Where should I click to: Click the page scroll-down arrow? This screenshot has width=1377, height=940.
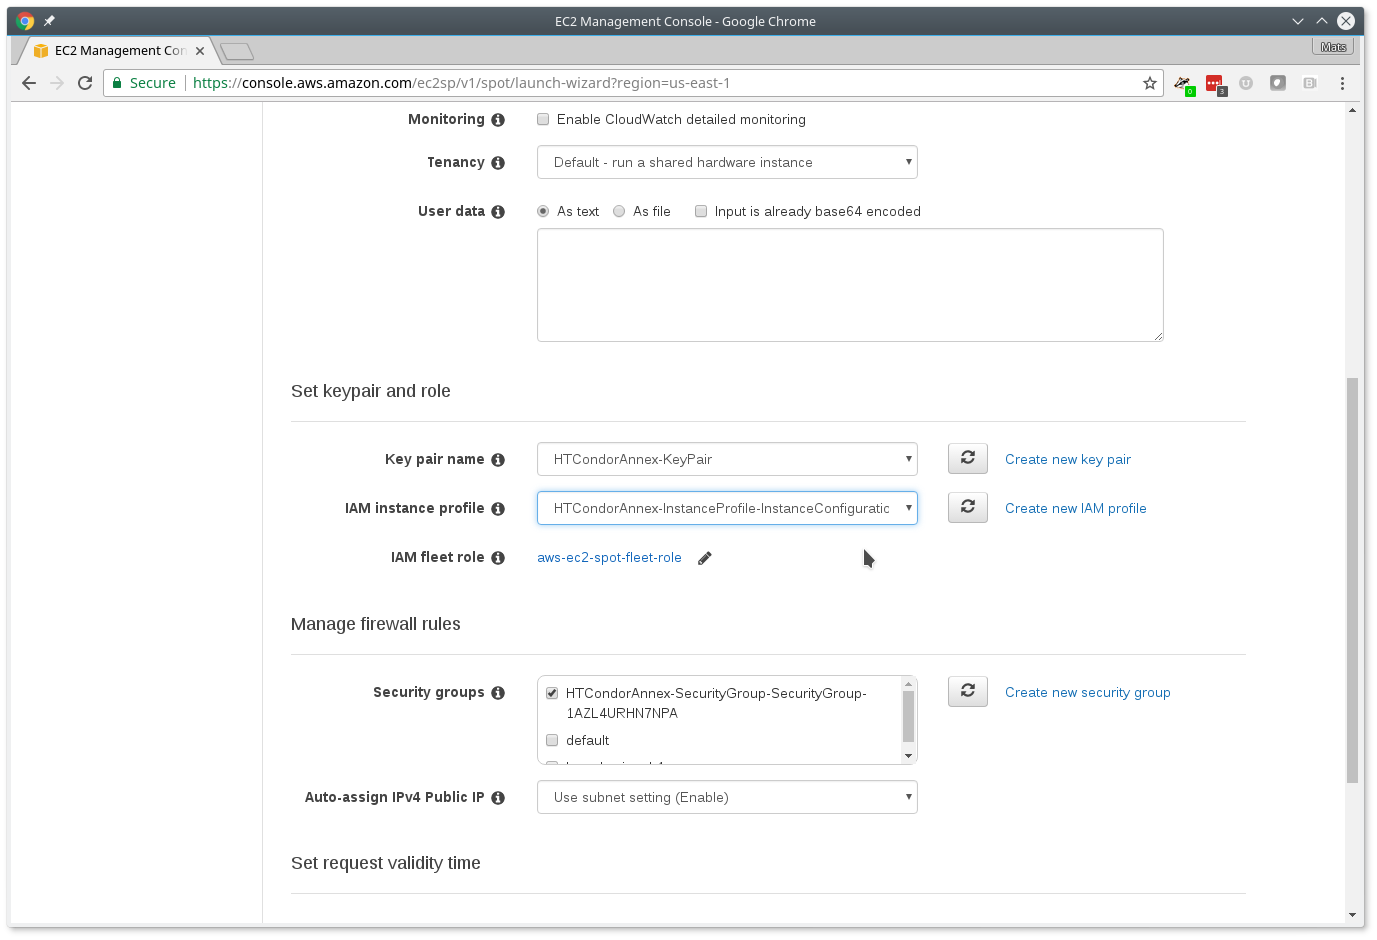(x=1352, y=915)
